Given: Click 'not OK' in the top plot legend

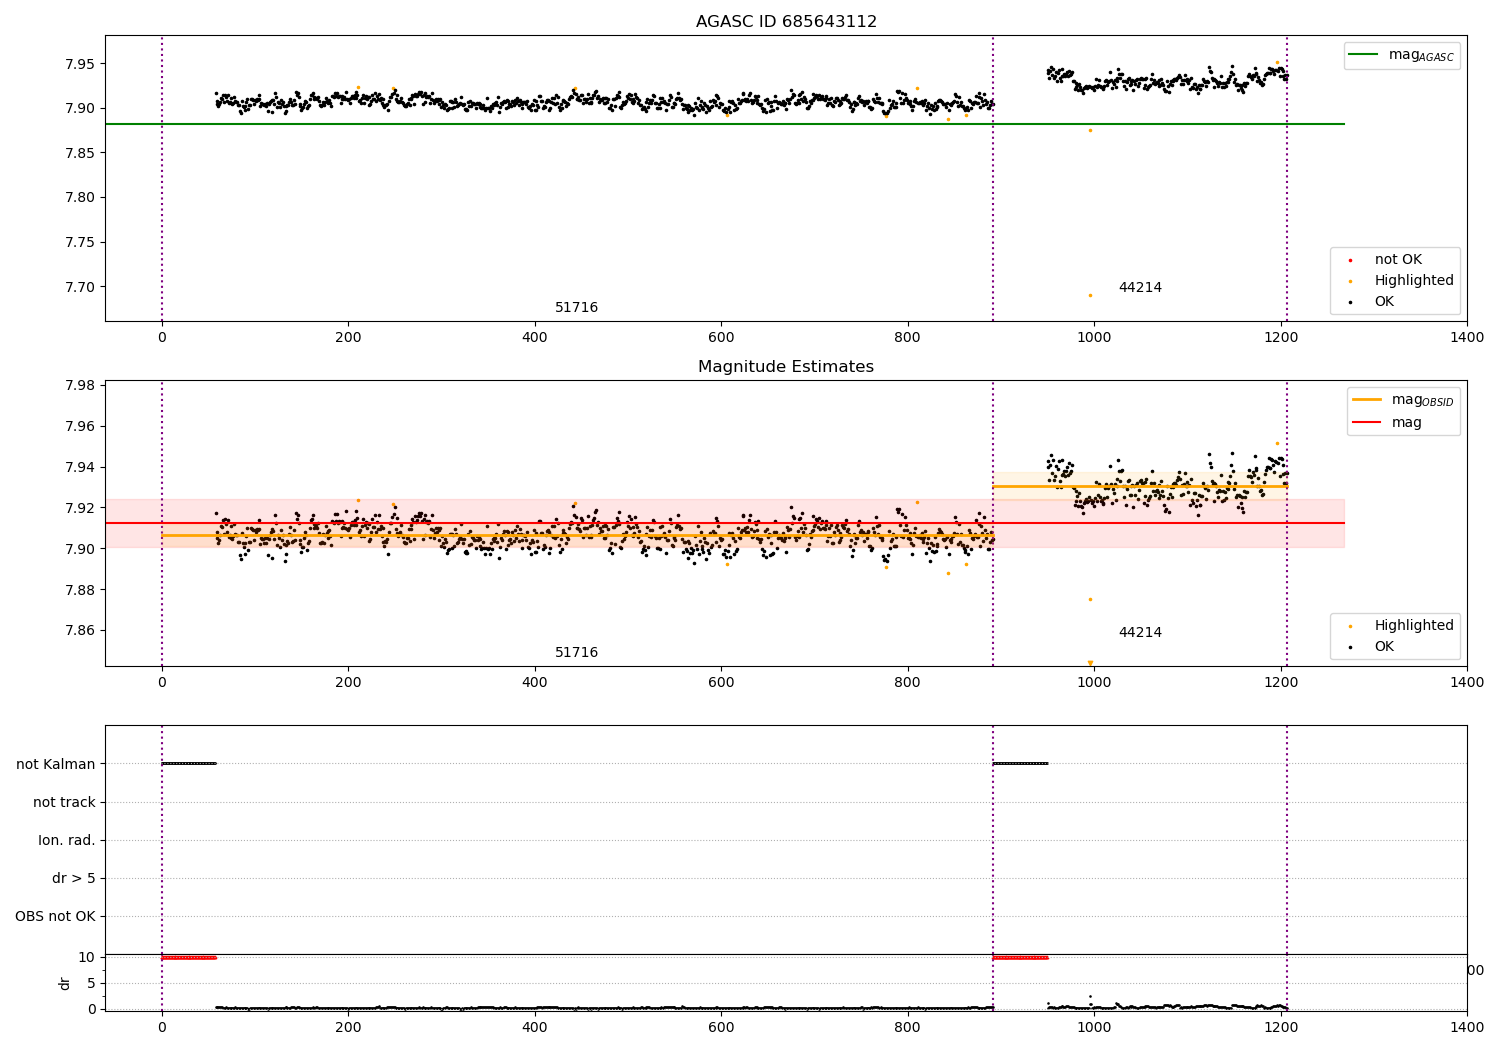Looking at the screenshot, I should point(1398,259).
